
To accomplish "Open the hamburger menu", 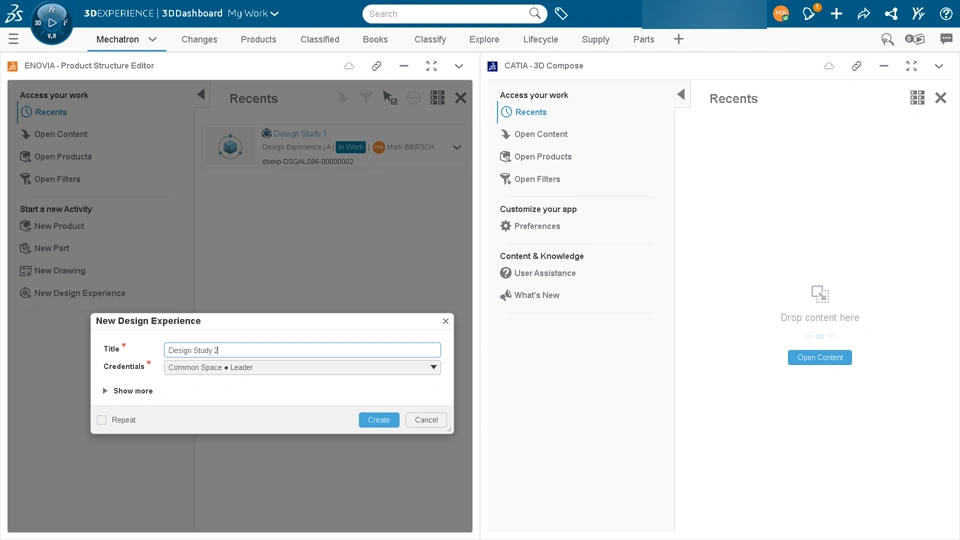I will 13,39.
